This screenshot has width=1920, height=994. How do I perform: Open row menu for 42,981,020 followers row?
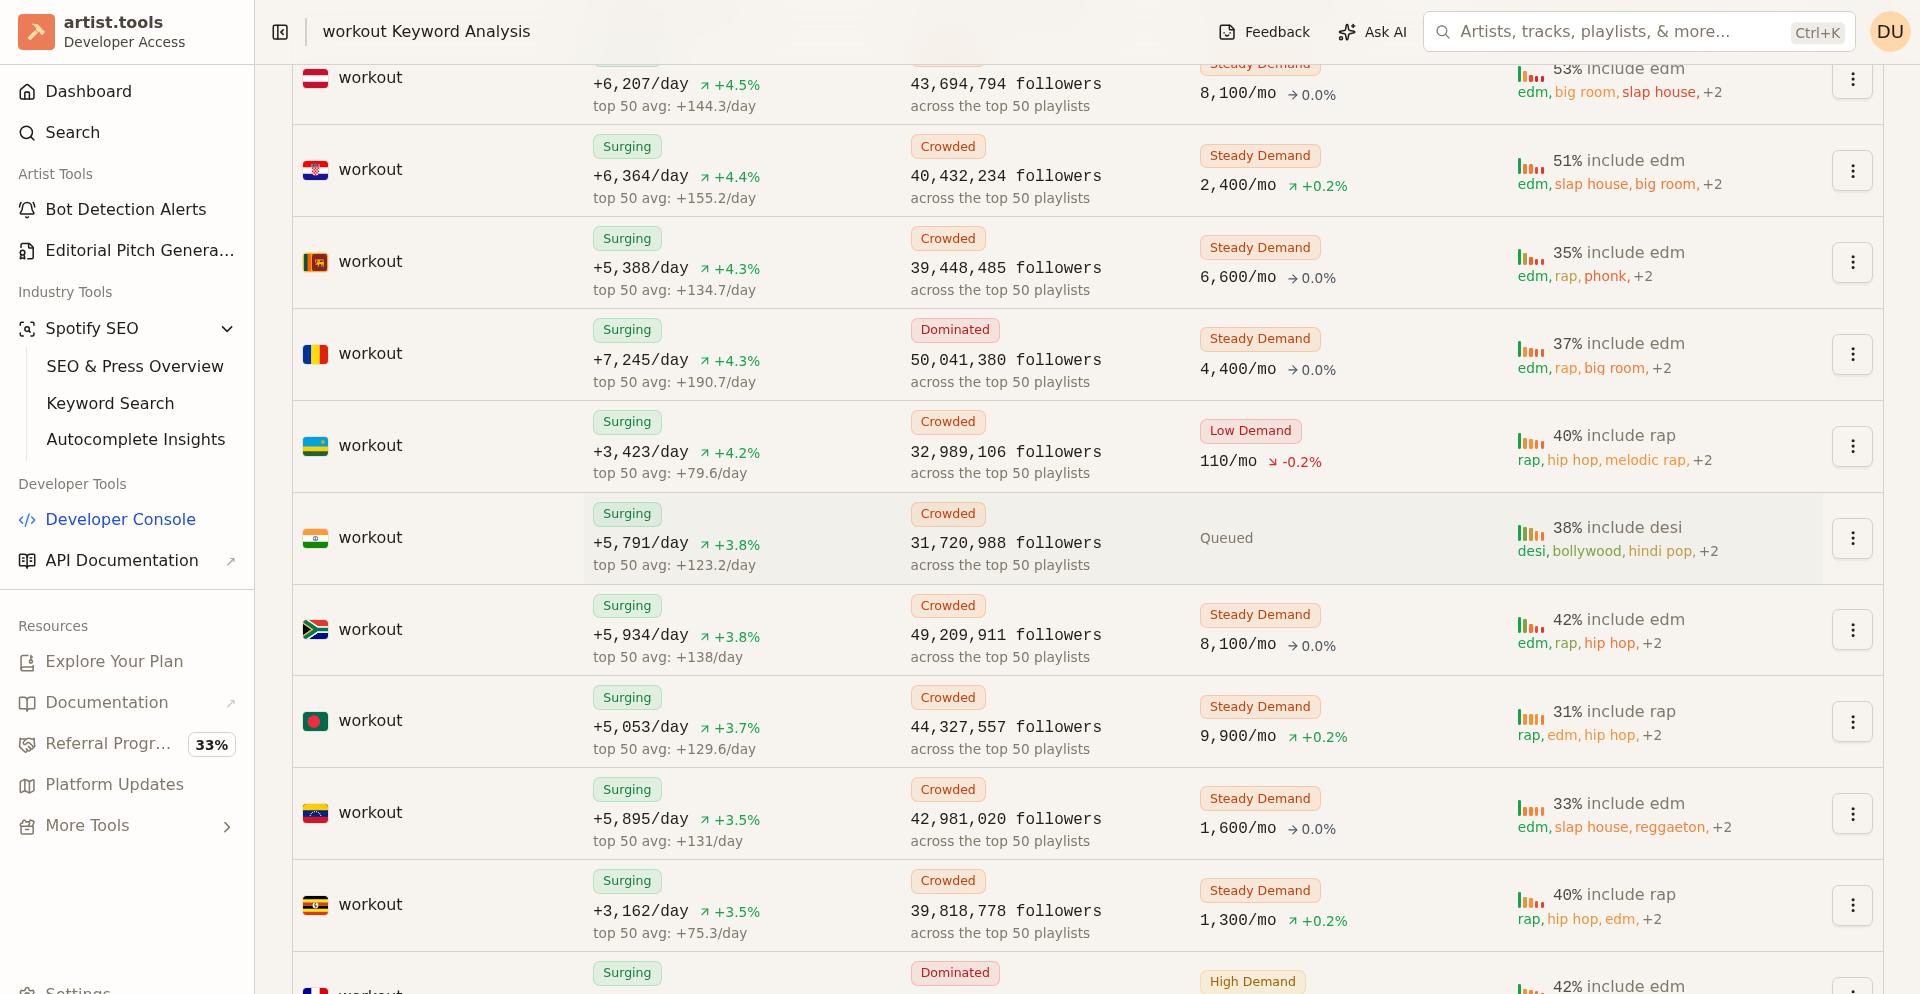pos(1852,813)
